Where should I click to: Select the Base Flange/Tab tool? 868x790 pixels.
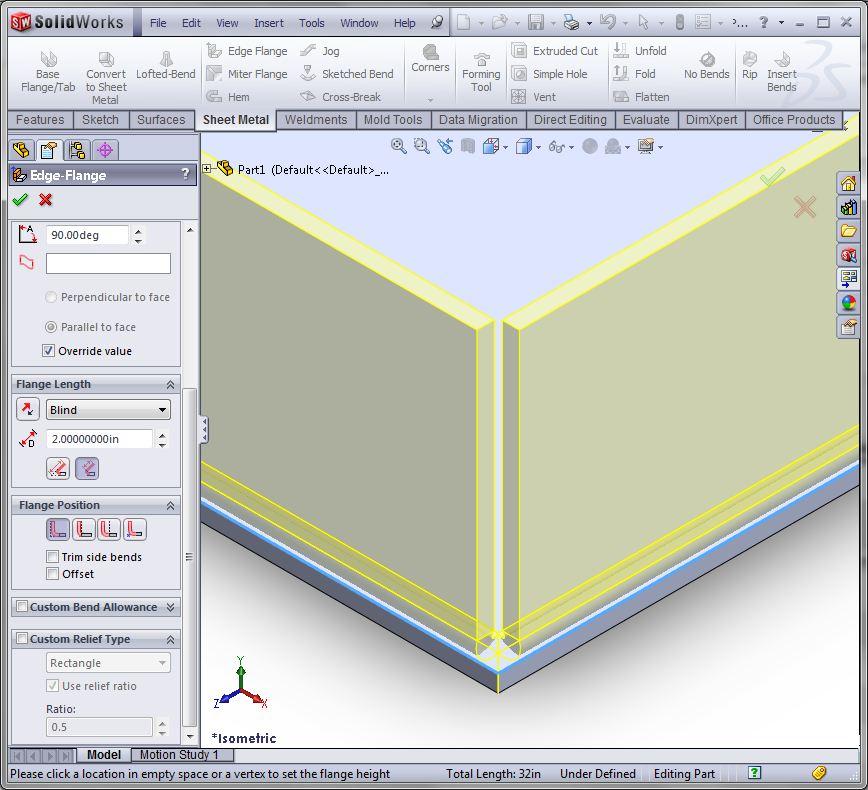[48, 72]
